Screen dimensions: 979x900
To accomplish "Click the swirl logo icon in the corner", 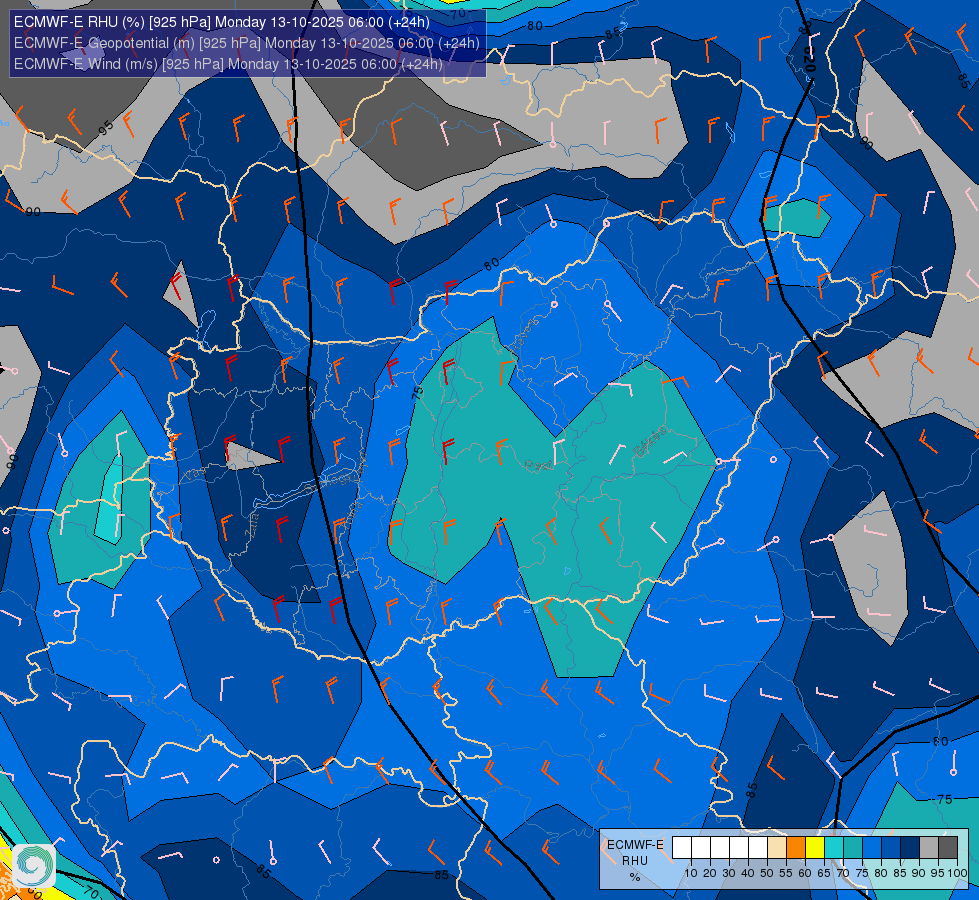I will coord(34,865).
